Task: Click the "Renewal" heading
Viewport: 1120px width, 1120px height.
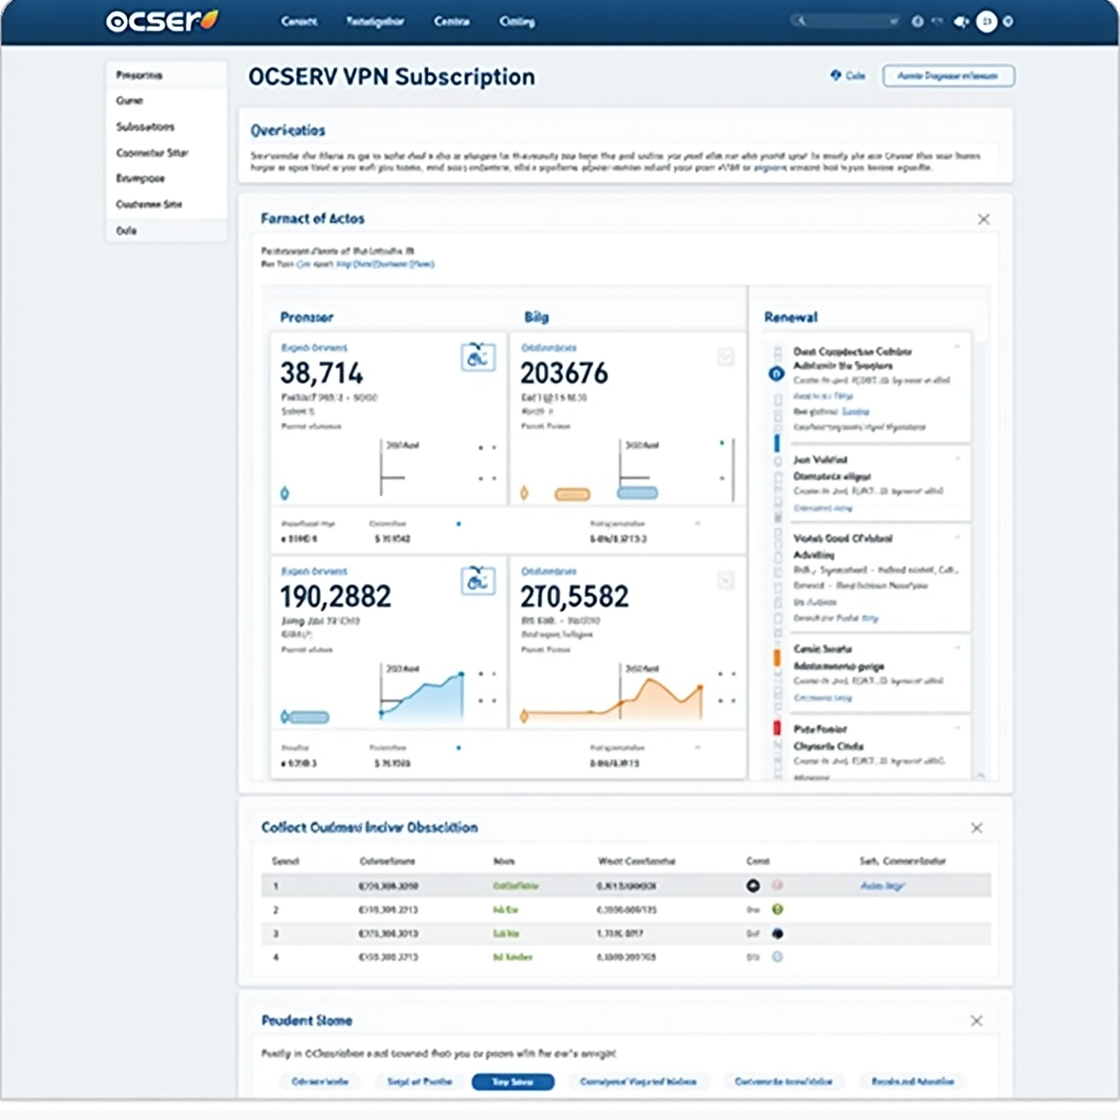Action: coord(791,317)
